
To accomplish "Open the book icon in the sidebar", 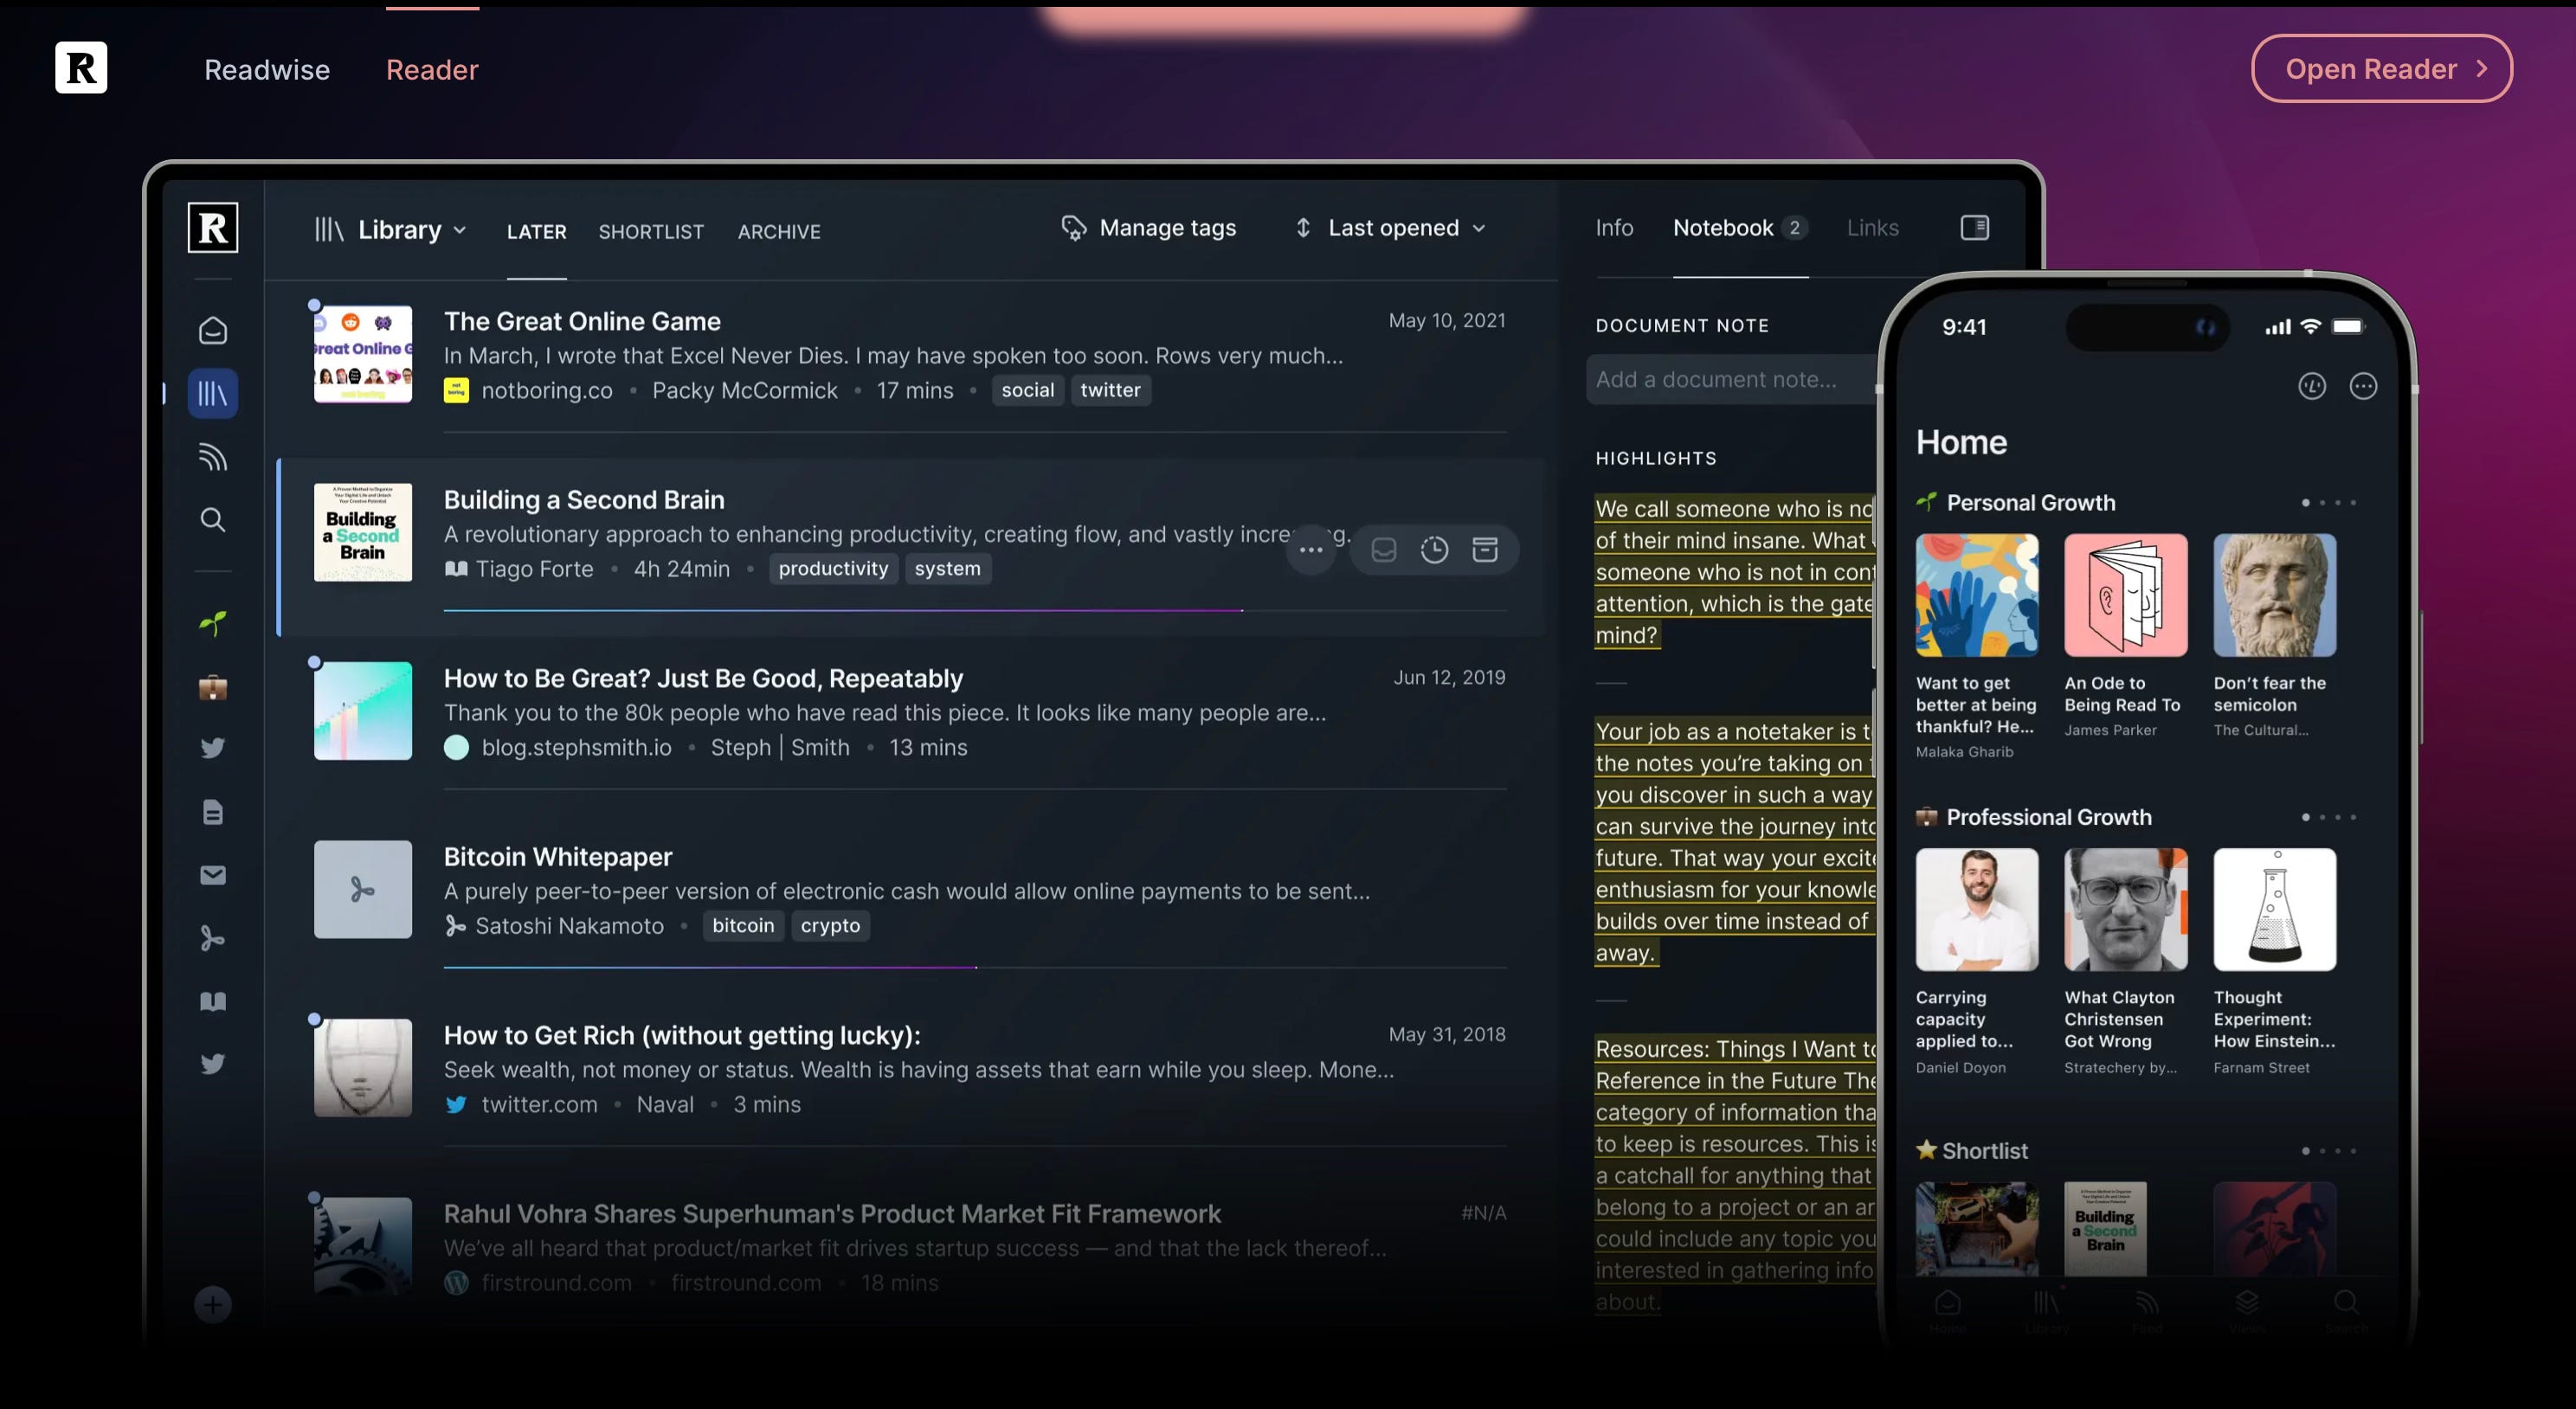I will (x=213, y=1001).
